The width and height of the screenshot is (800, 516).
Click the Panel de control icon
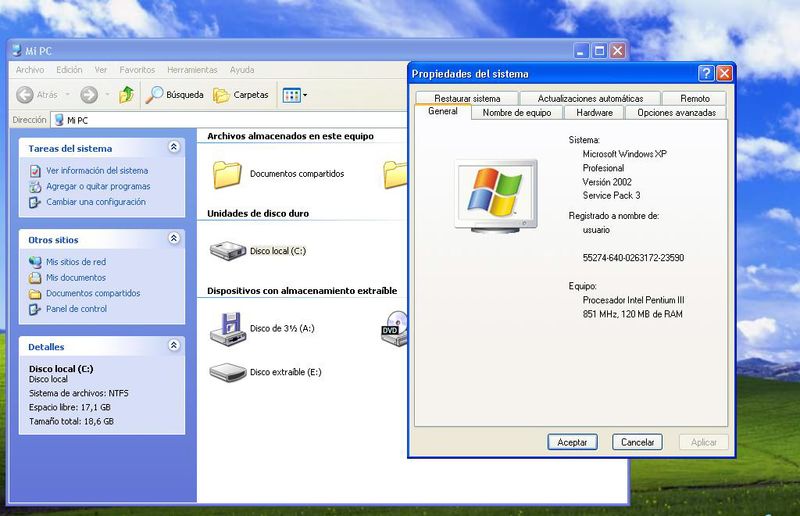click(35, 309)
